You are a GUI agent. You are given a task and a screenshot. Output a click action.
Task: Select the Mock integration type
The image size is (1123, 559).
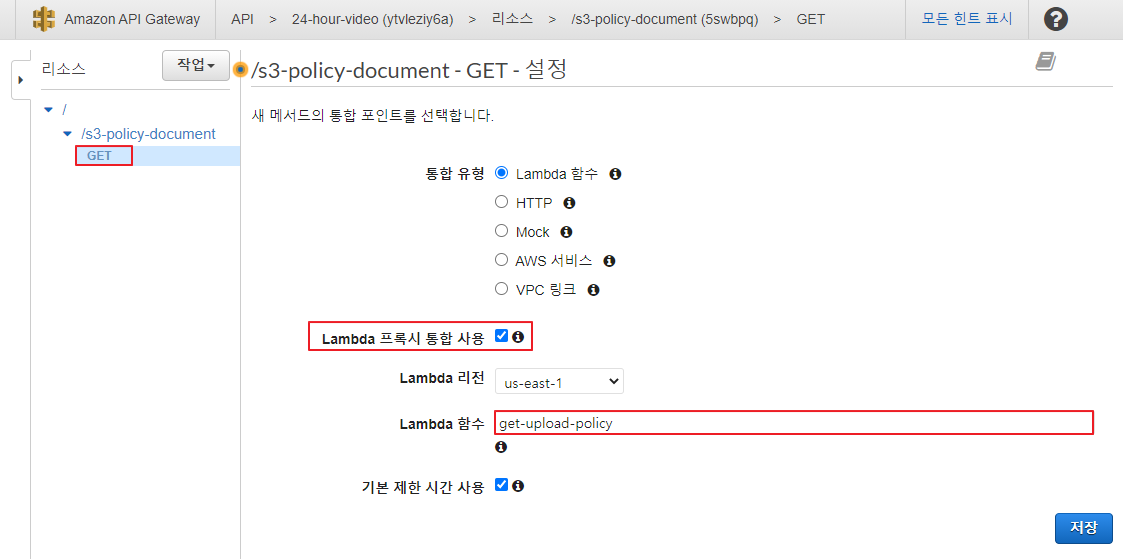(x=501, y=231)
